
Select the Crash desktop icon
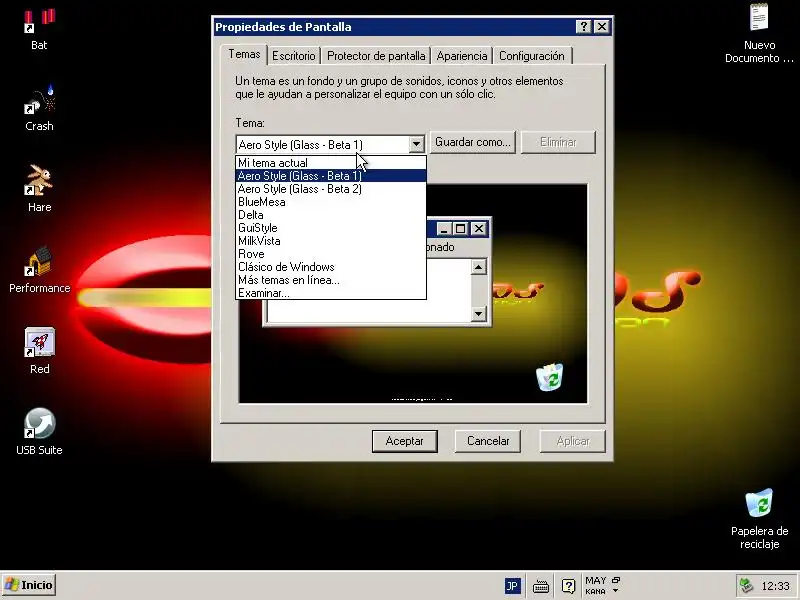[x=39, y=101]
